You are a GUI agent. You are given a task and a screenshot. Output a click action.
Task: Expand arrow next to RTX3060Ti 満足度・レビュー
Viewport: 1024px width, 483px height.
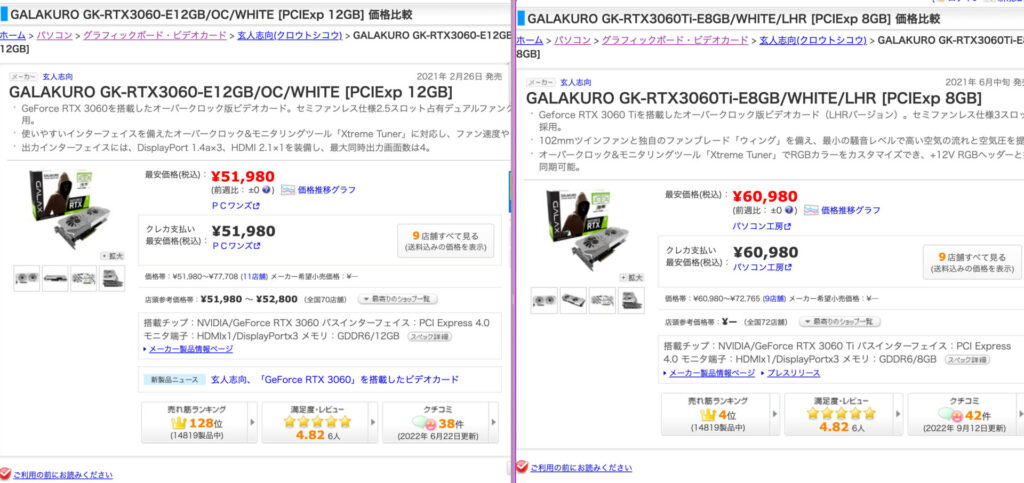click(x=899, y=414)
